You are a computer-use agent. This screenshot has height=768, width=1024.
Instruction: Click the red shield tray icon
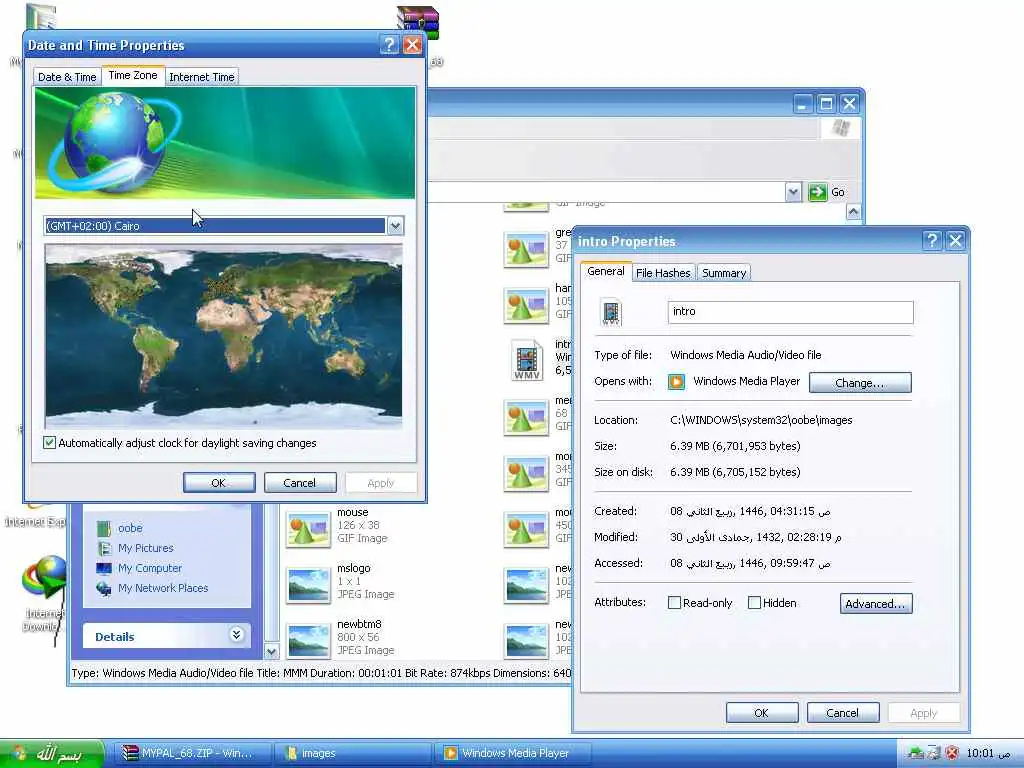952,753
